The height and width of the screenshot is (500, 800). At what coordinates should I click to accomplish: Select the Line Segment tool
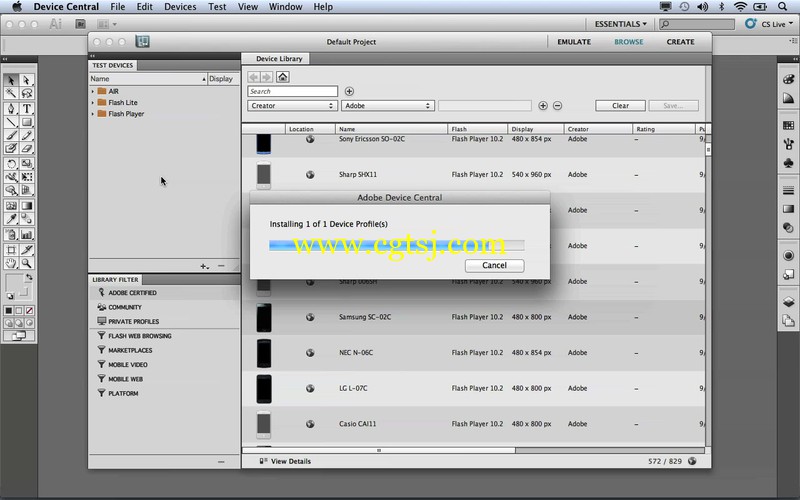point(11,122)
